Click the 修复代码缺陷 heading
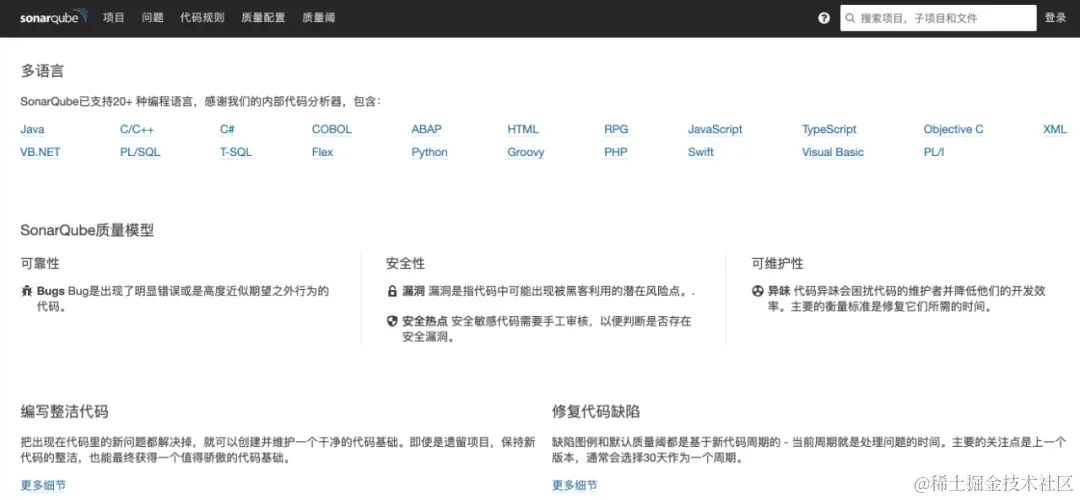This screenshot has width=1080, height=500. click(596, 412)
